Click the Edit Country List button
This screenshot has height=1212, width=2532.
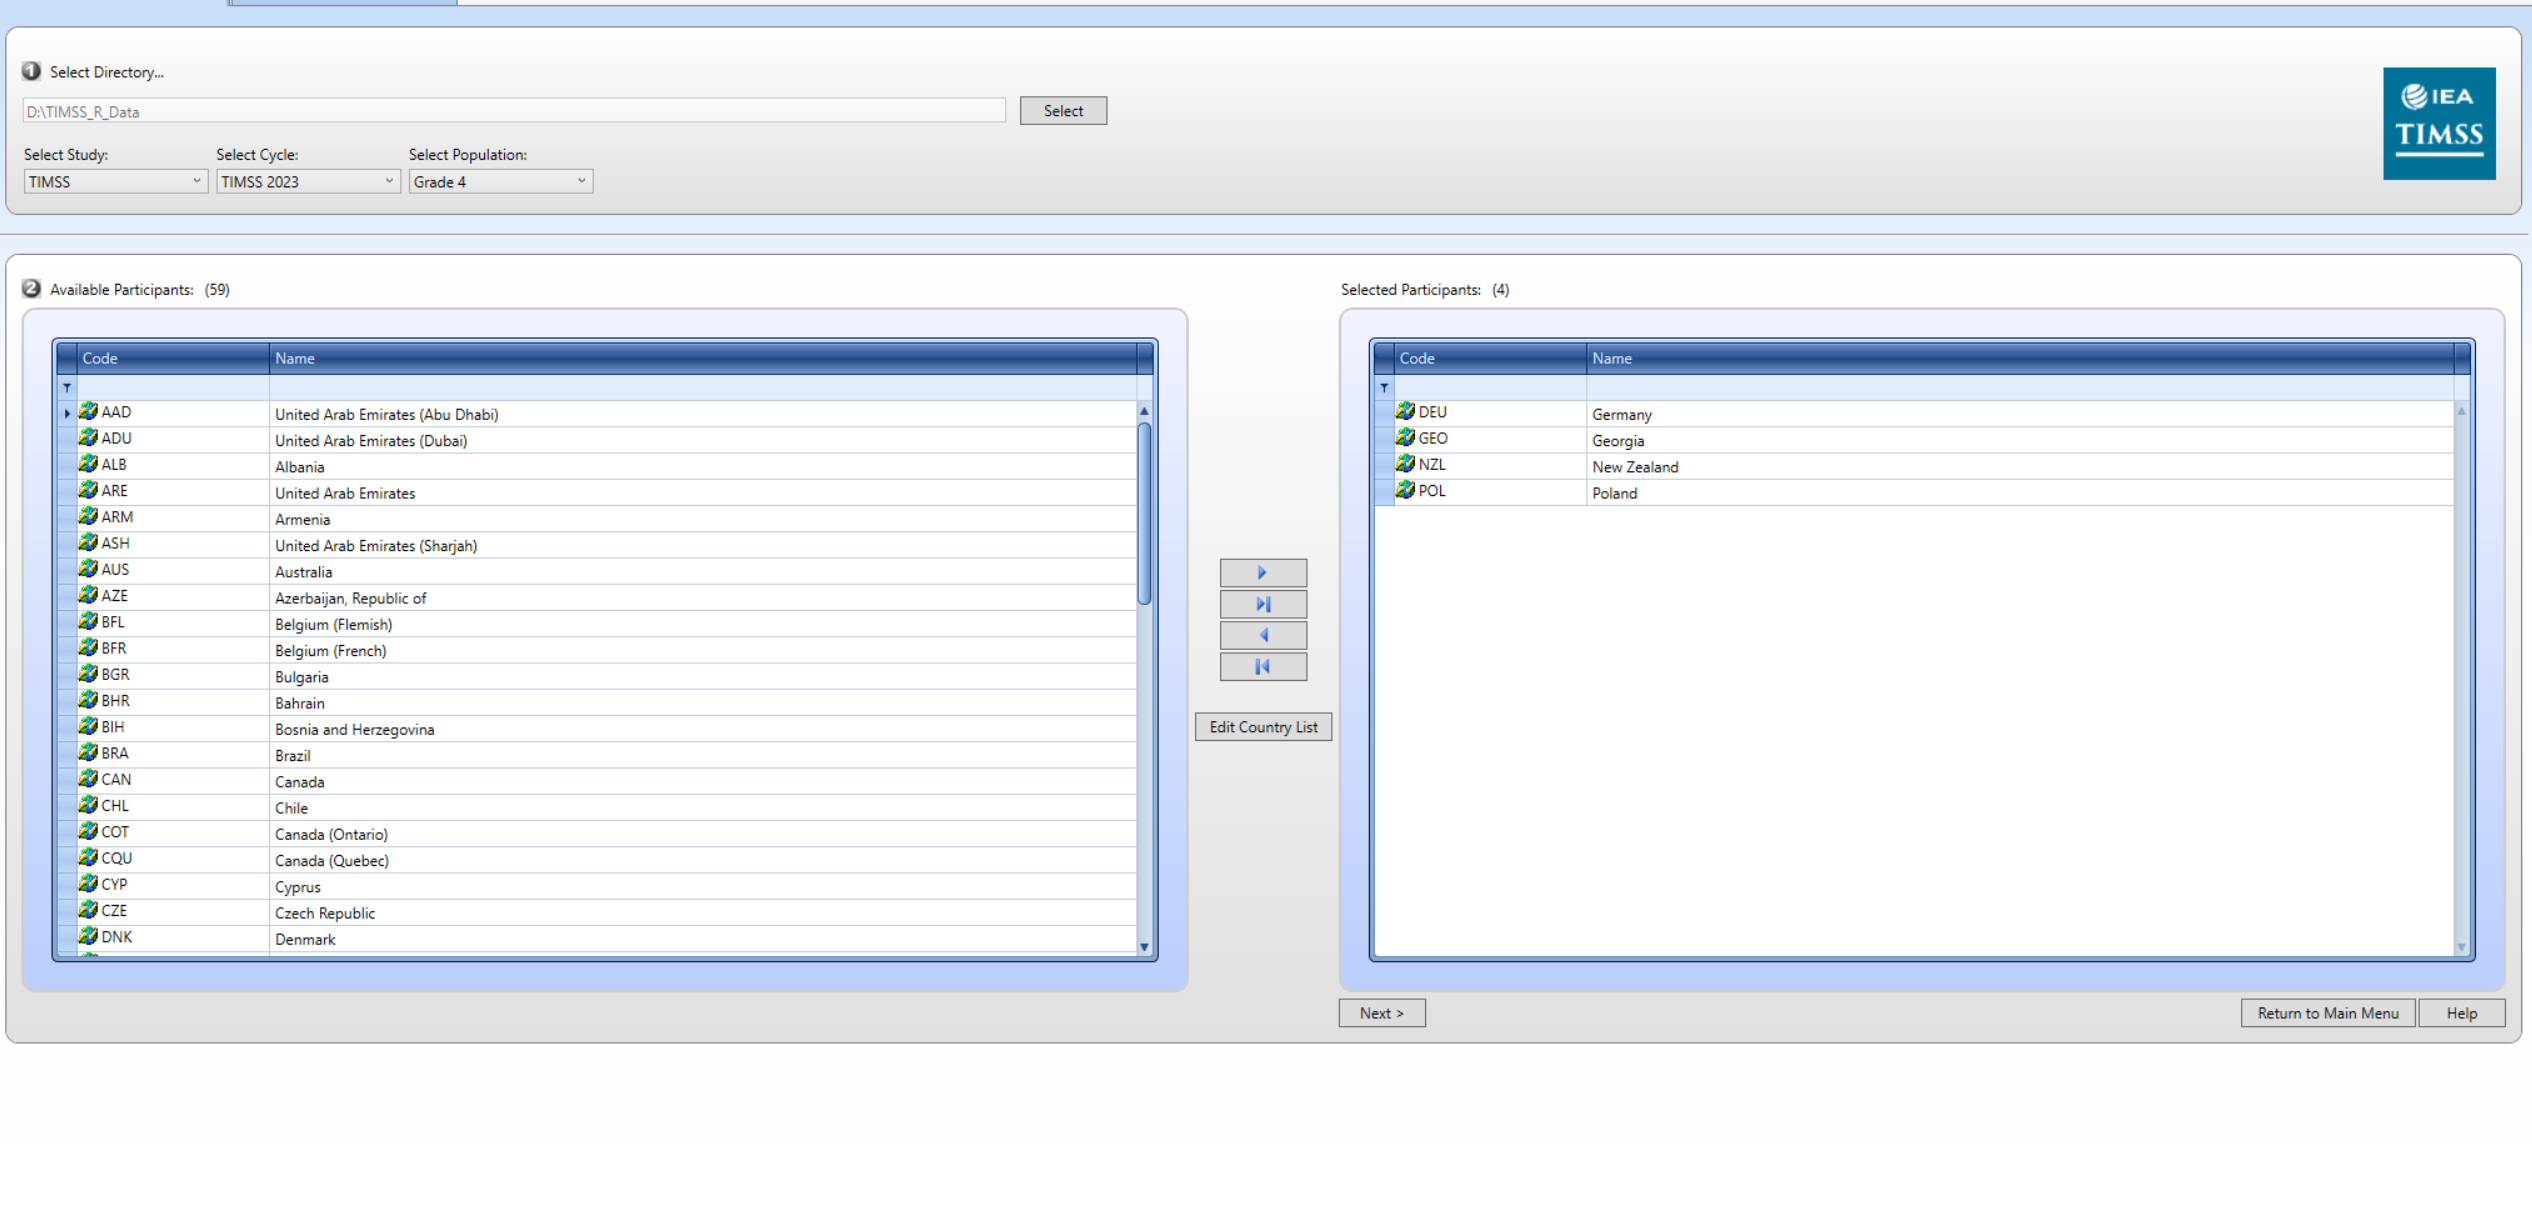[x=1262, y=727]
